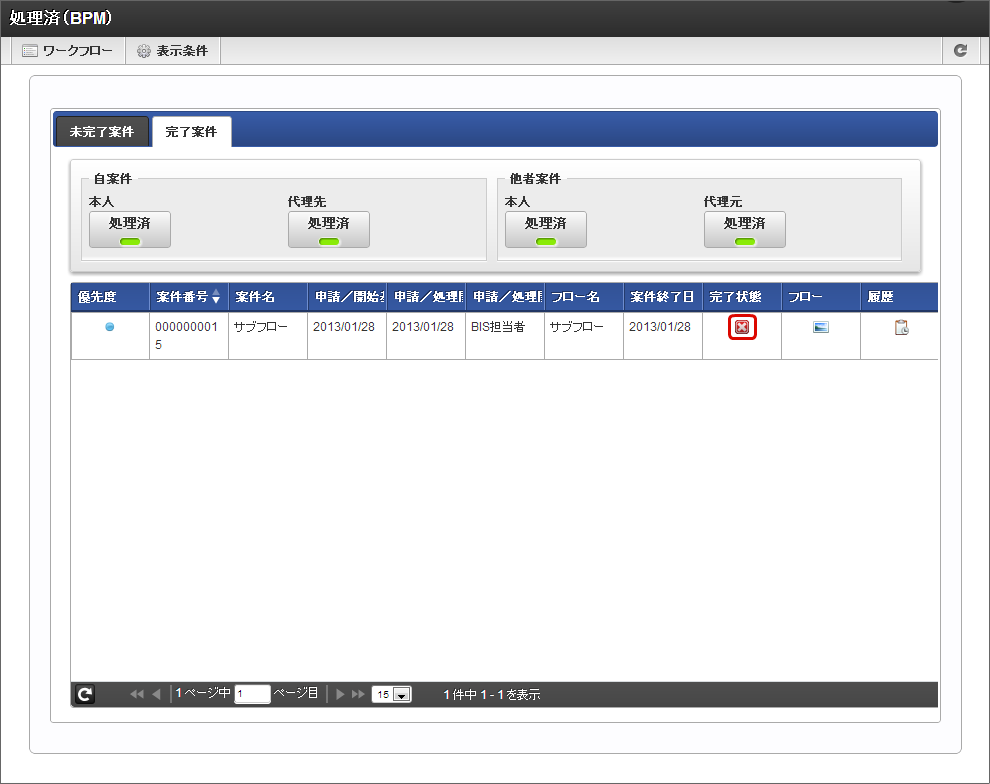Screen dimensions: 990x784
Task: Open the flow diagram icon for サブフロー
Action: point(821,327)
